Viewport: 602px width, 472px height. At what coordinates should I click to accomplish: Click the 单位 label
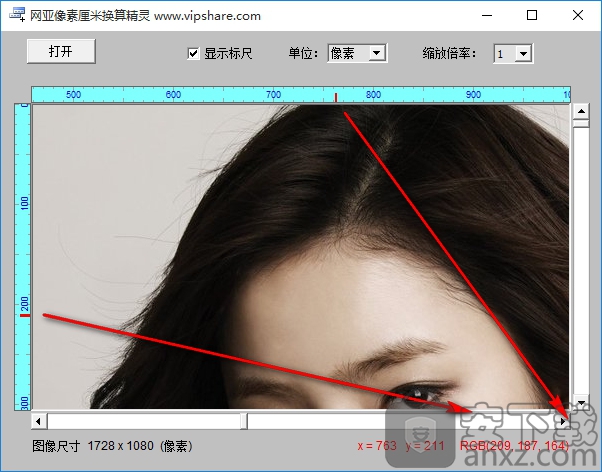pyautogui.click(x=303, y=53)
